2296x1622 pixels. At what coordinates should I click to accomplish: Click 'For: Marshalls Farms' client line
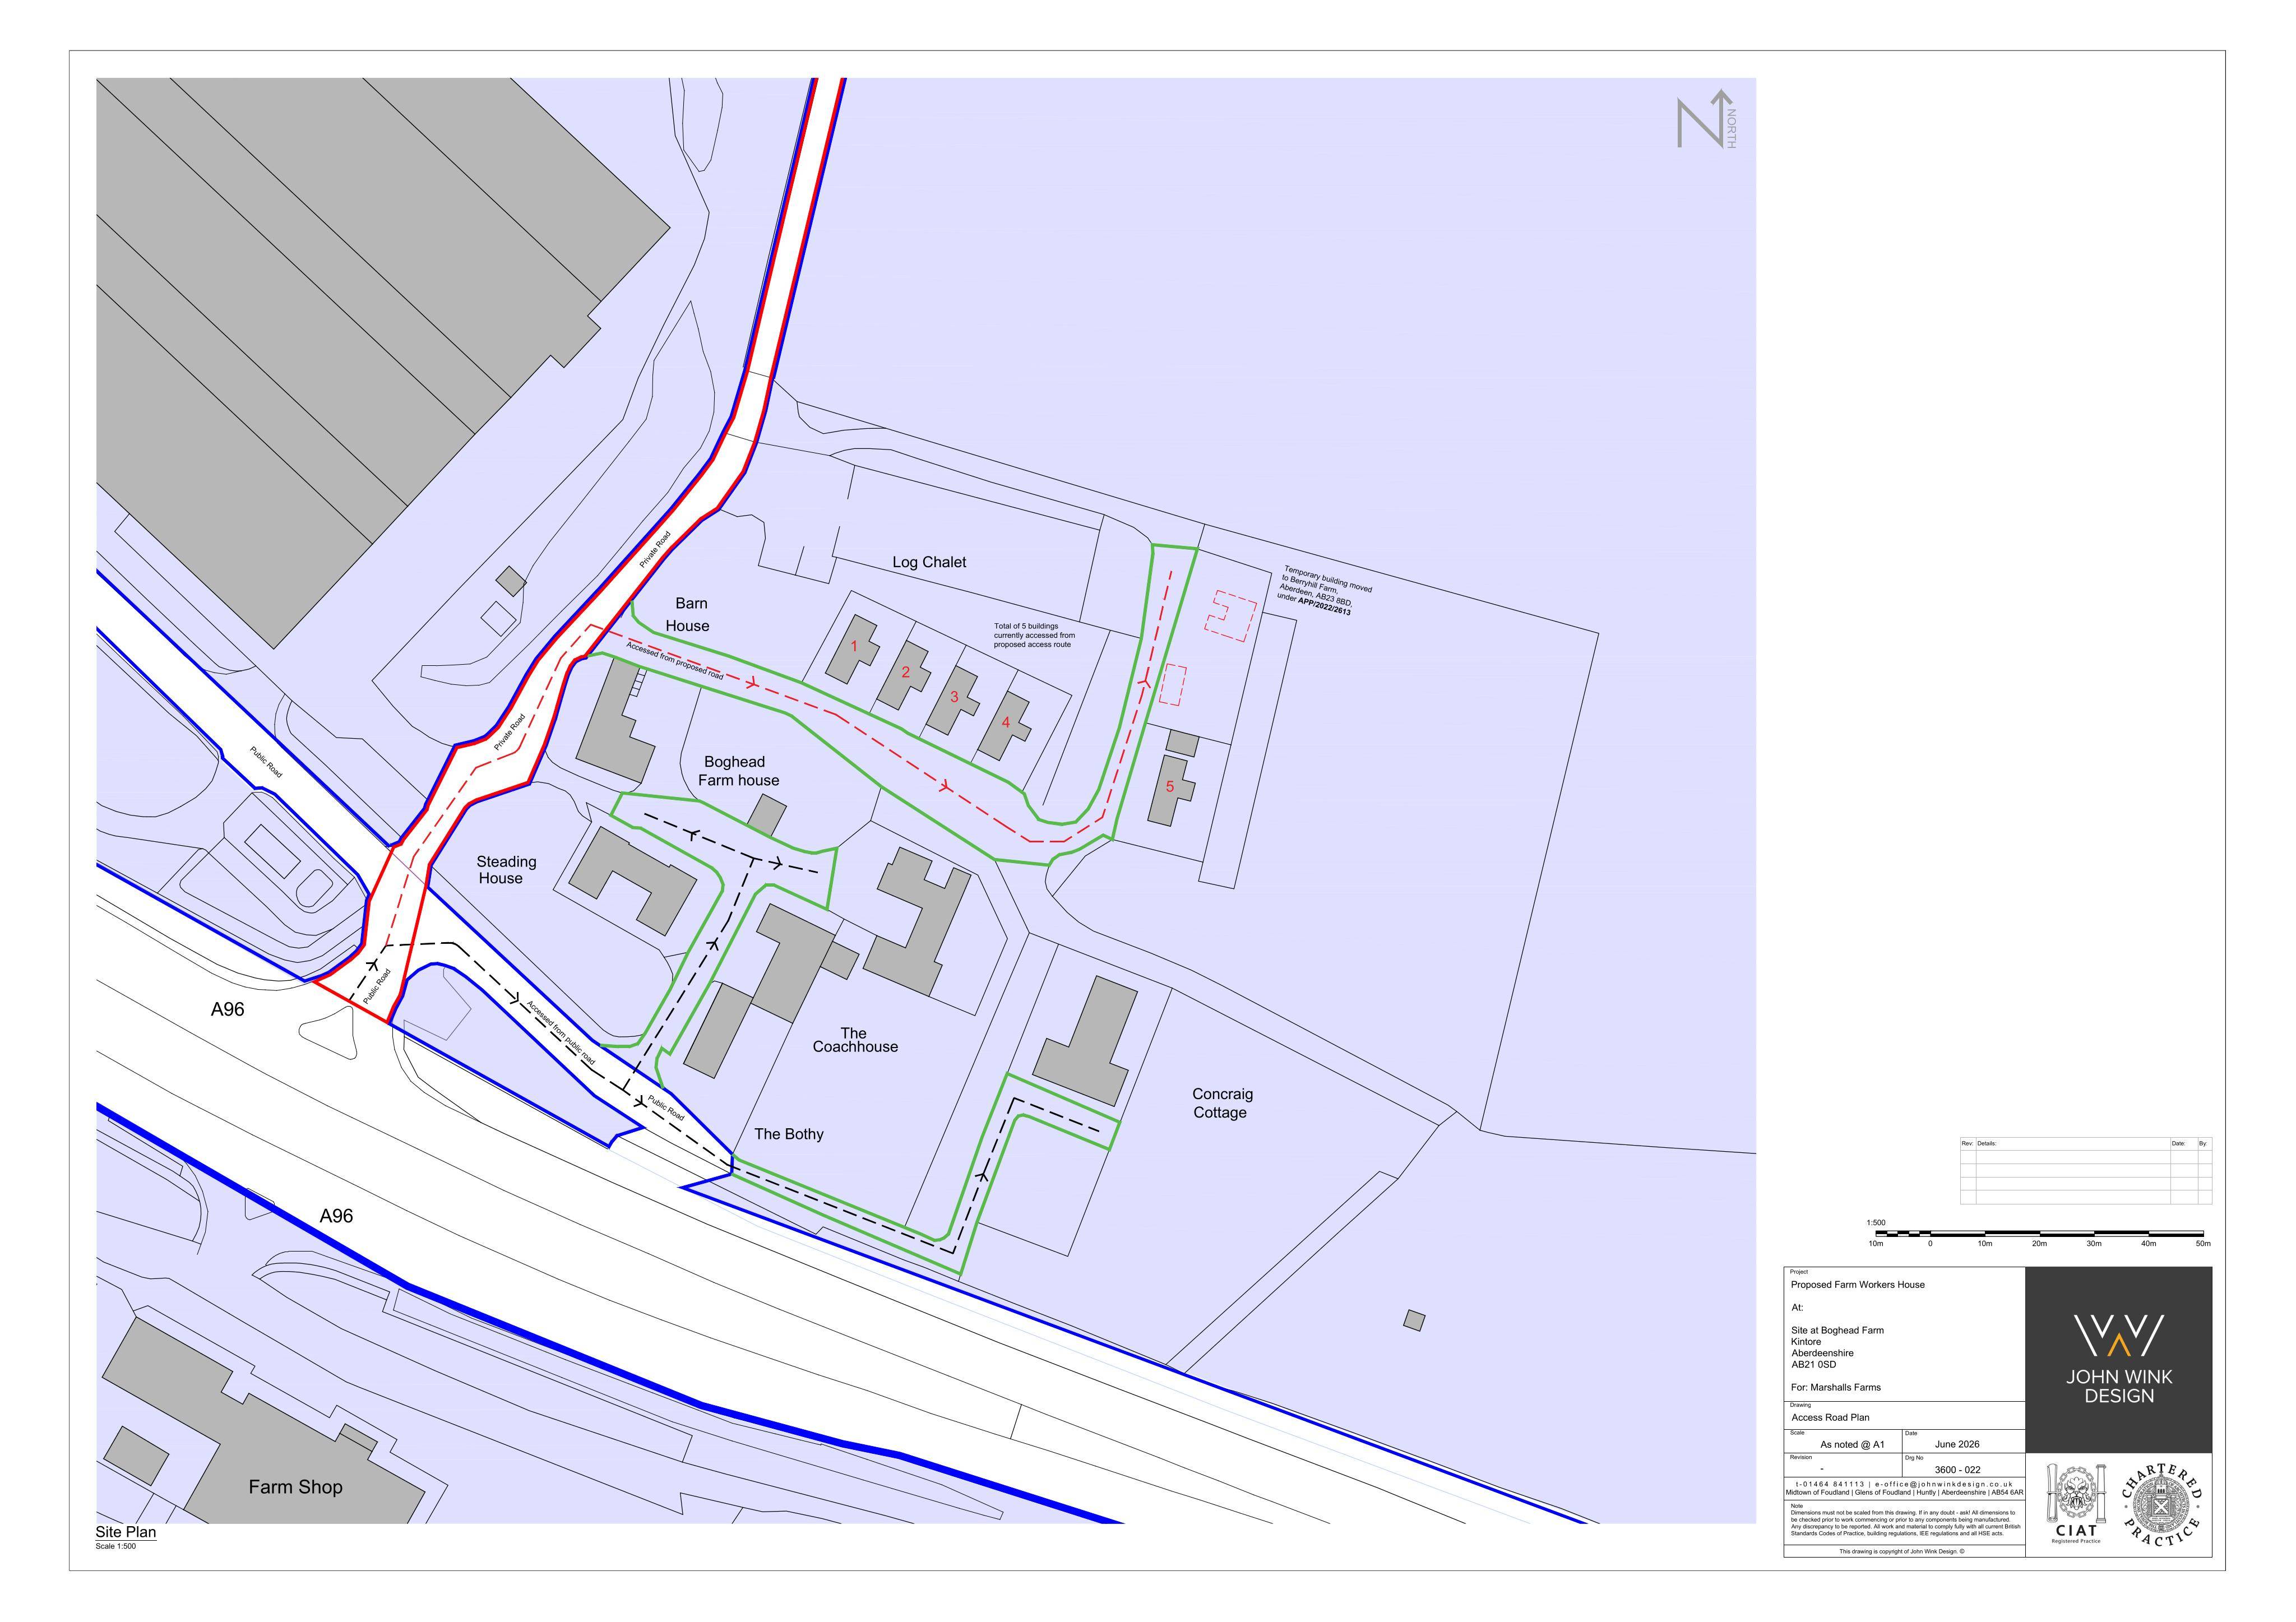pos(1835,1388)
